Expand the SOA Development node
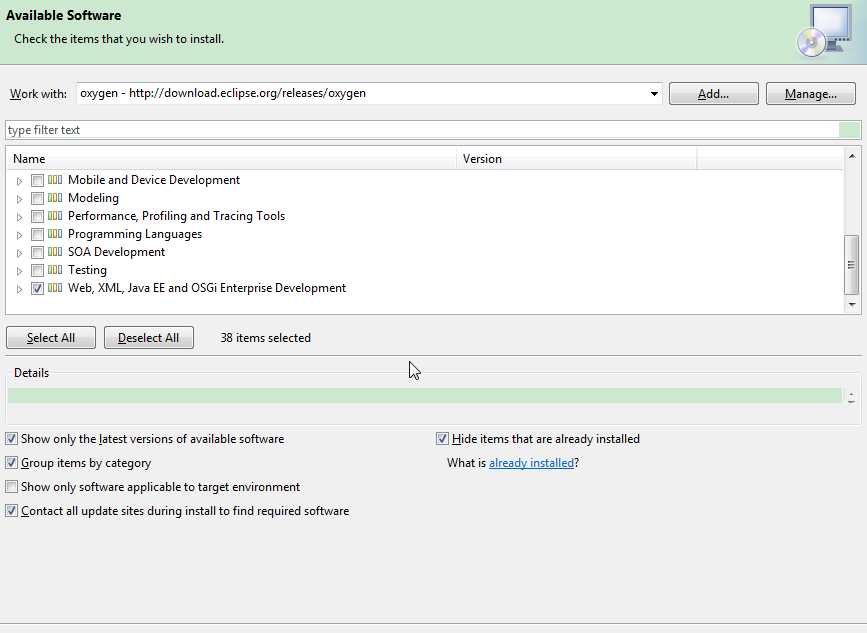The height and width of the screenshot is (633, 867). tap(19, 253)
